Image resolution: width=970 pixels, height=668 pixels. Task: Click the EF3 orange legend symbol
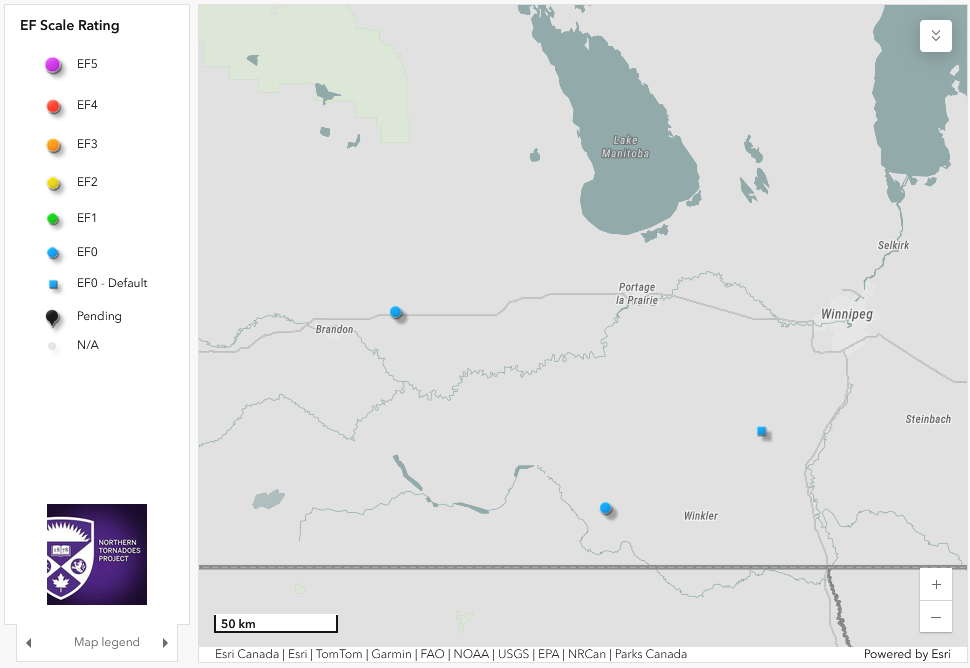(53, 145)
